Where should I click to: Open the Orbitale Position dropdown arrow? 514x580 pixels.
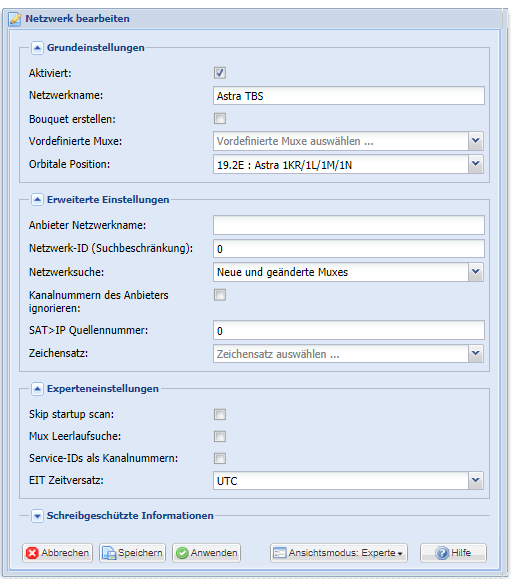click(476, 164)
